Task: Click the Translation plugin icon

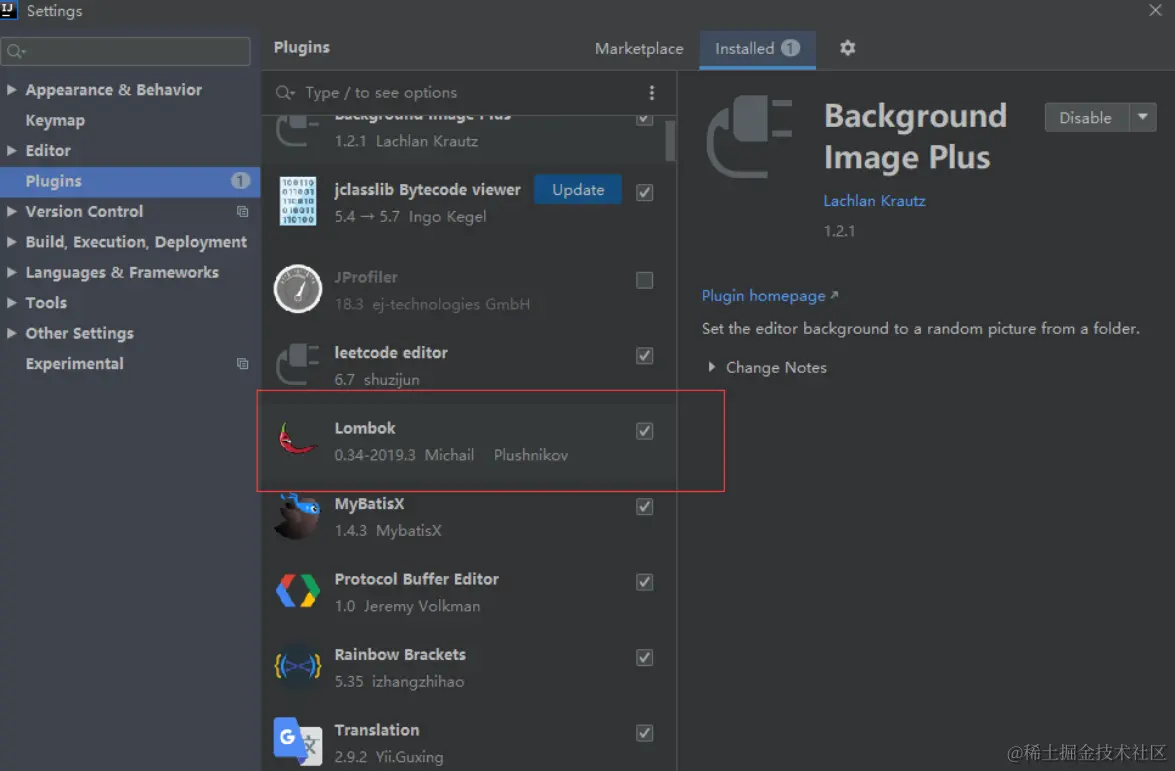Action: point(297,741)
